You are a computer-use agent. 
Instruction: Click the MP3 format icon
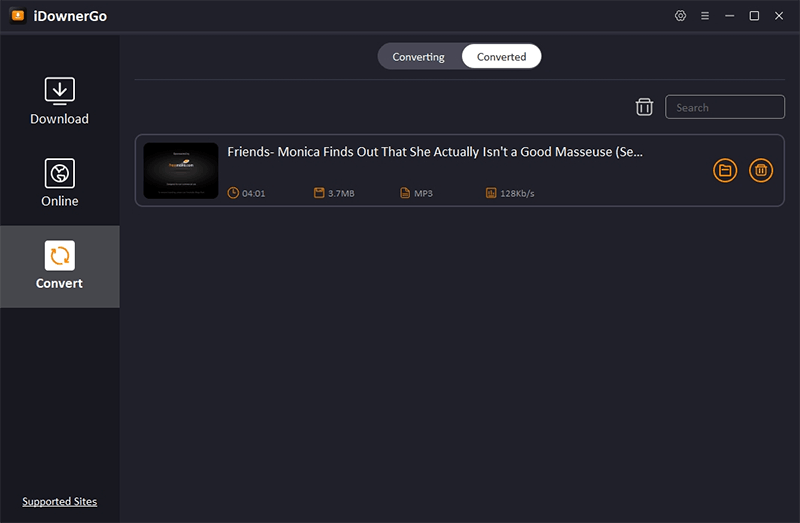[405, 193]
